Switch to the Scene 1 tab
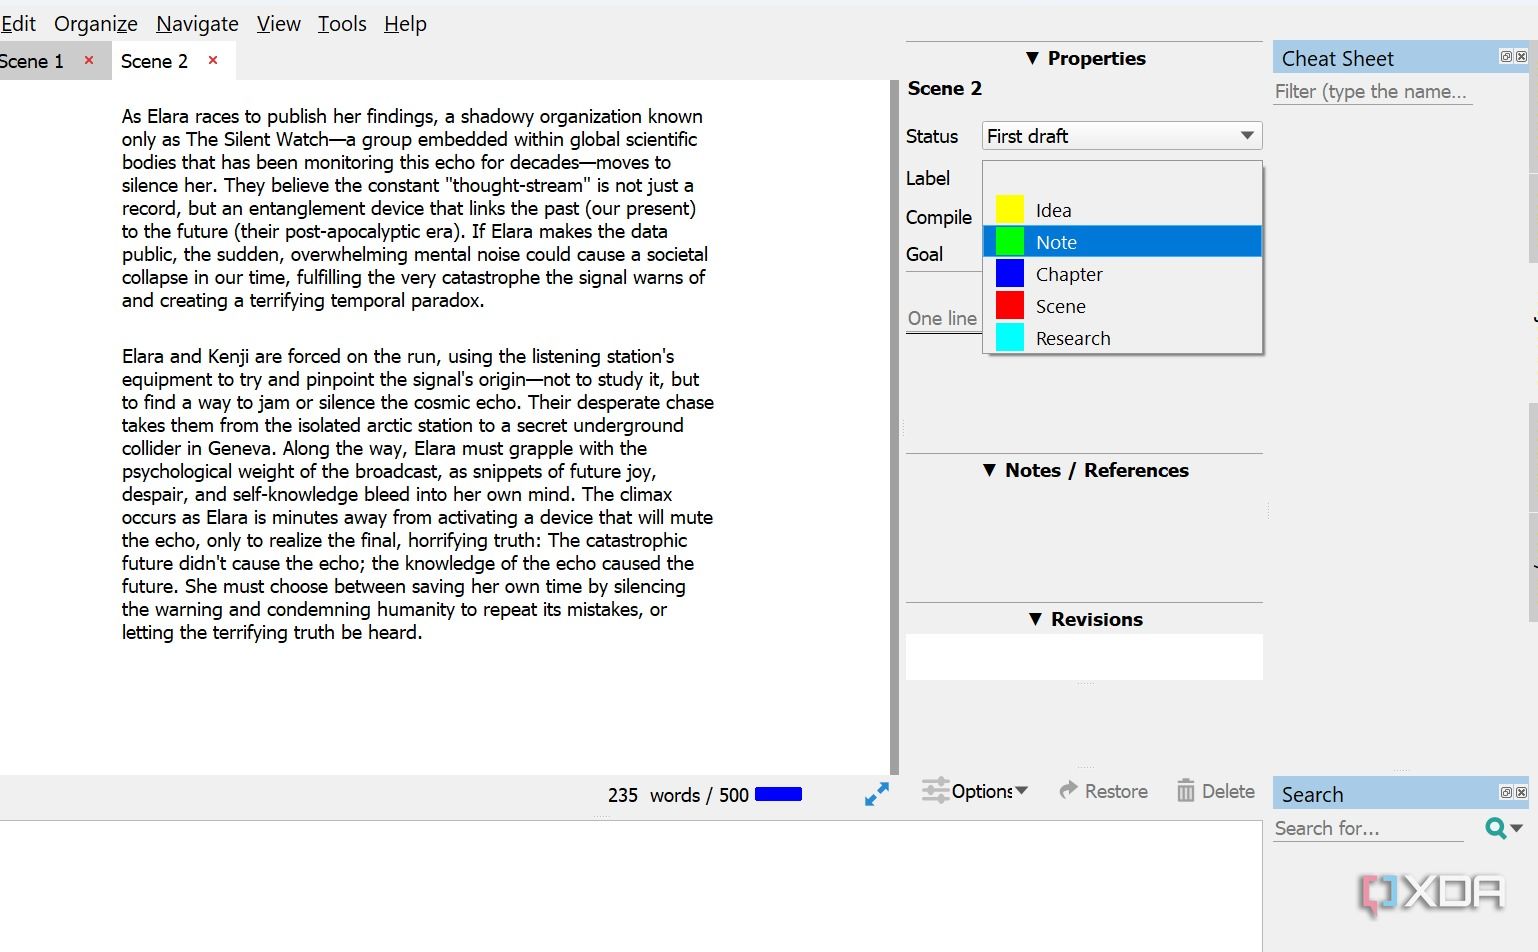 (x=32, y=61)
